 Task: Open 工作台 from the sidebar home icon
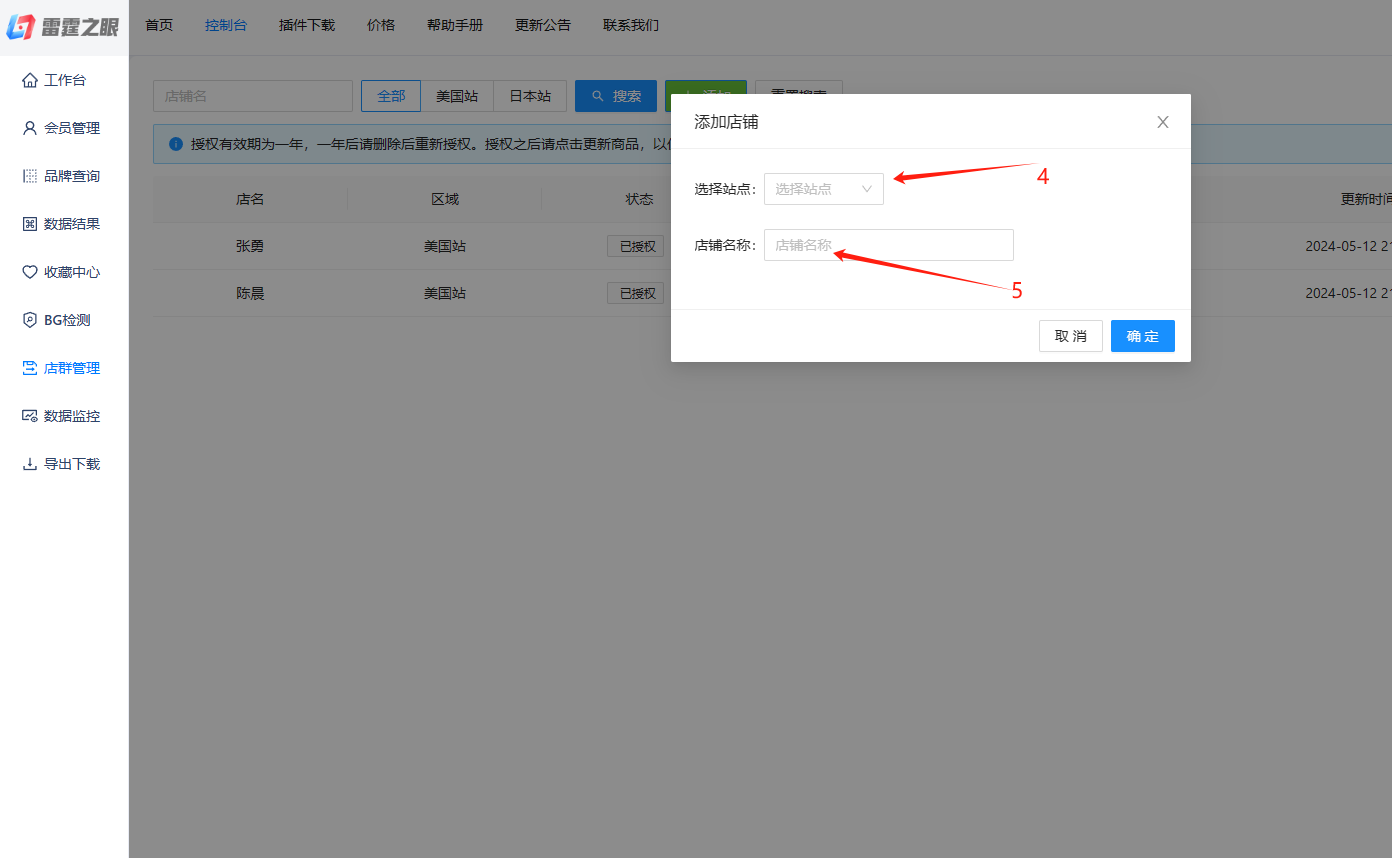click(30, 80)
